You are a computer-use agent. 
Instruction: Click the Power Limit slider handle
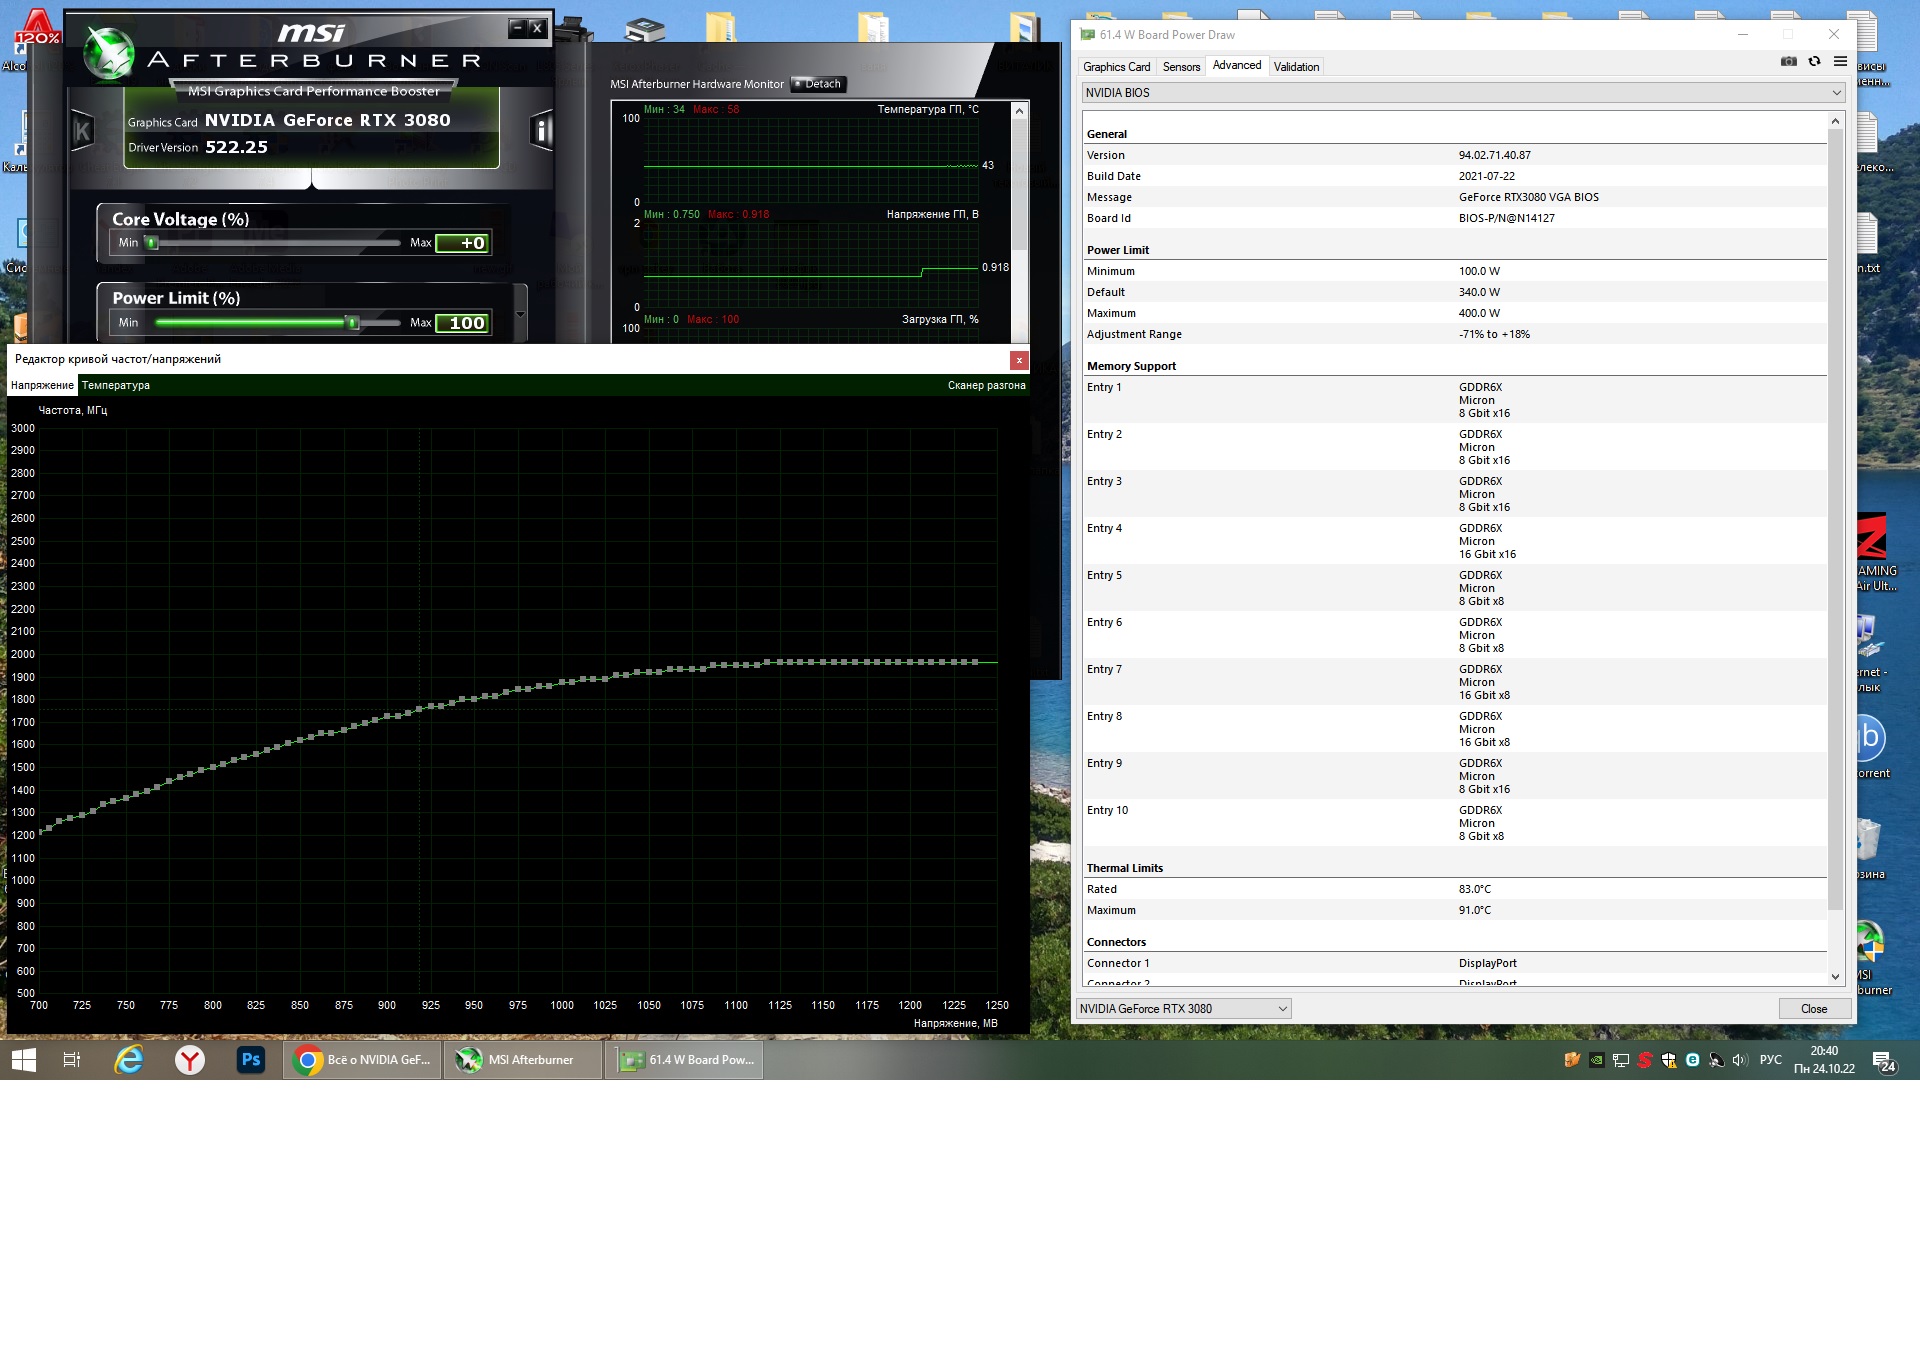pyautogui.click(x=352, y=323)
